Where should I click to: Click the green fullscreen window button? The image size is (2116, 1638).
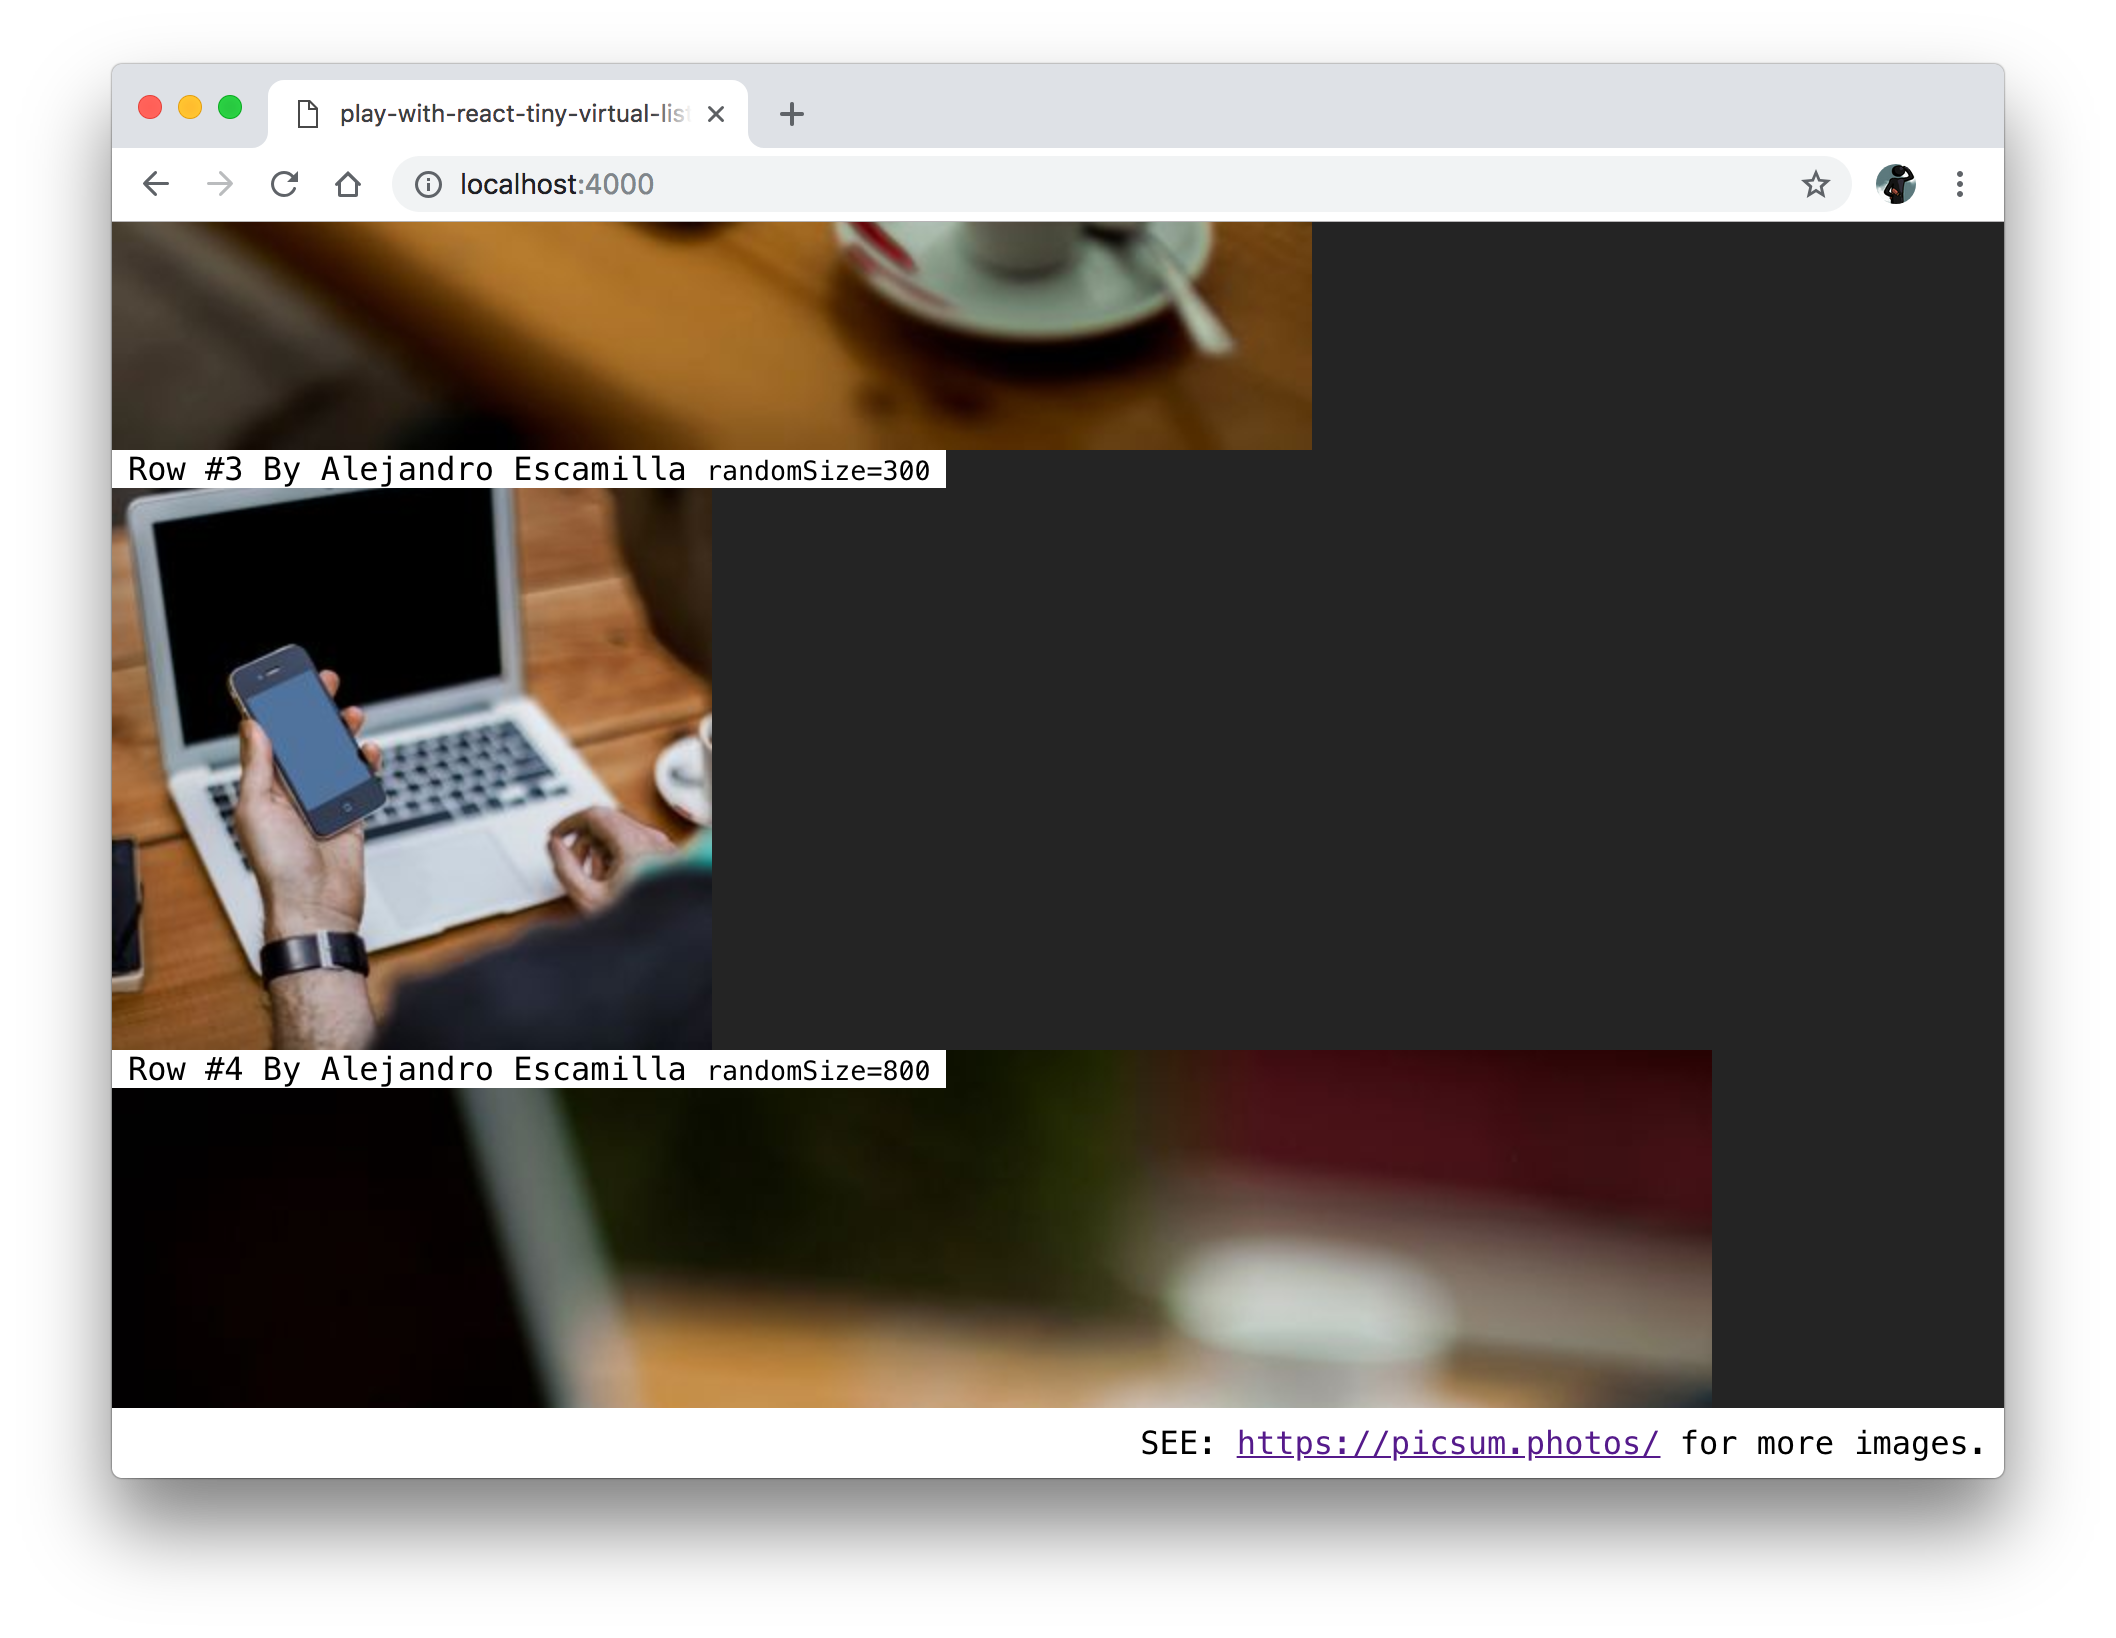[x=230, y=107]
